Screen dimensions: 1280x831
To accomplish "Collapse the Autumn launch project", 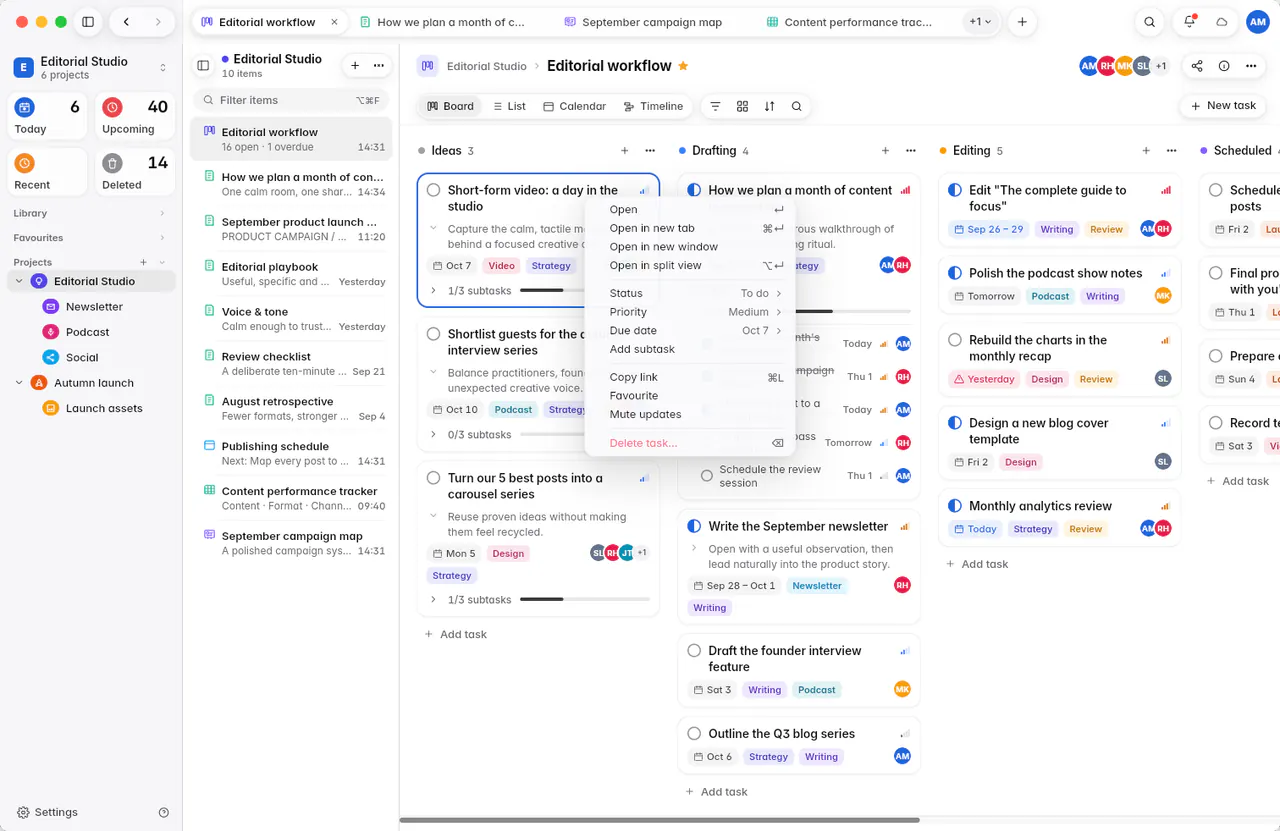I will click(x=19, y=383).
